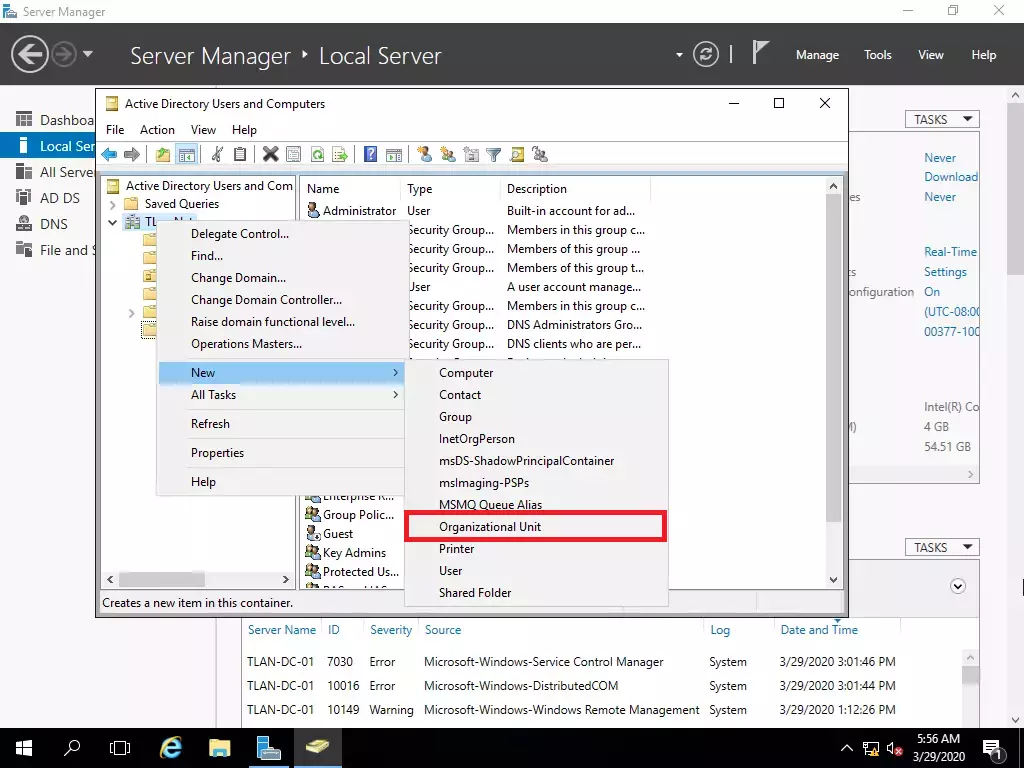The height and width of the screenshot is (768, 1024).
Task: Click the Delete X toolbar icon
Action: point(270,155)
